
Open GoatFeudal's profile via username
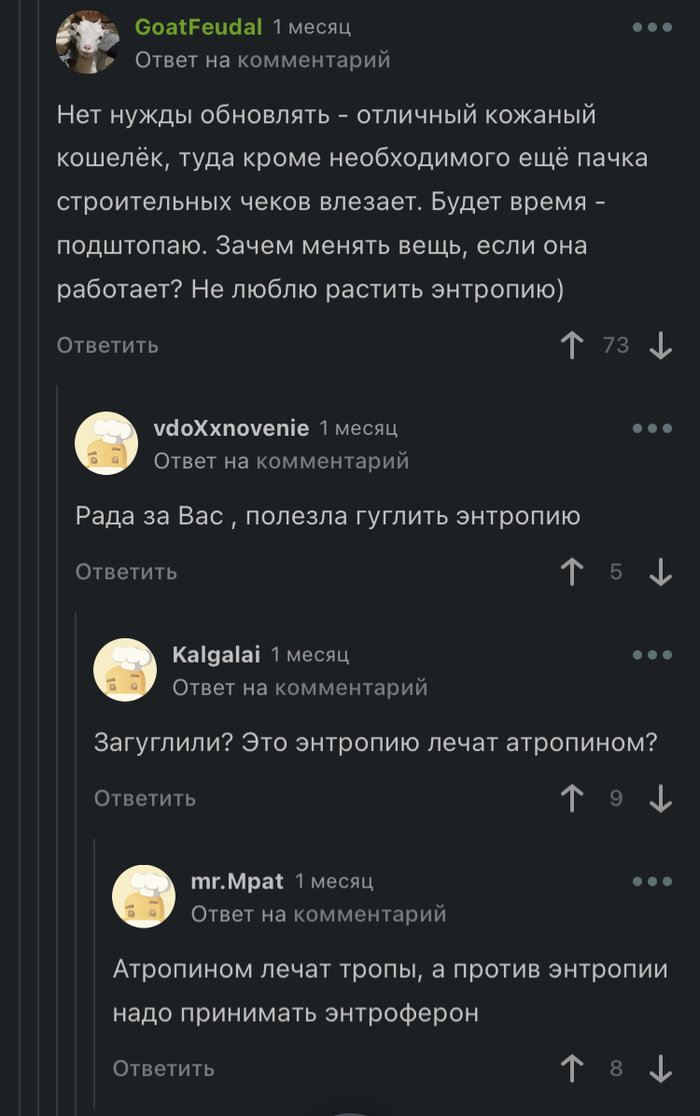pyautogui.click(x=198, y=27)
